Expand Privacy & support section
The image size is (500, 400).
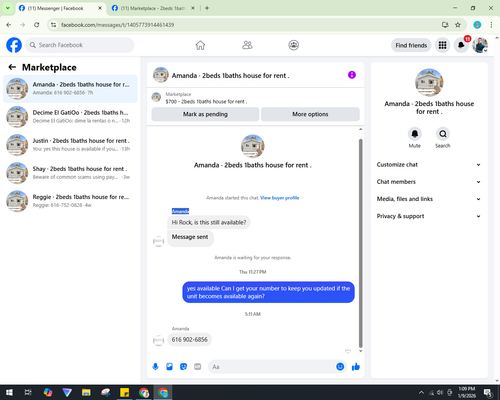[429, 216]
